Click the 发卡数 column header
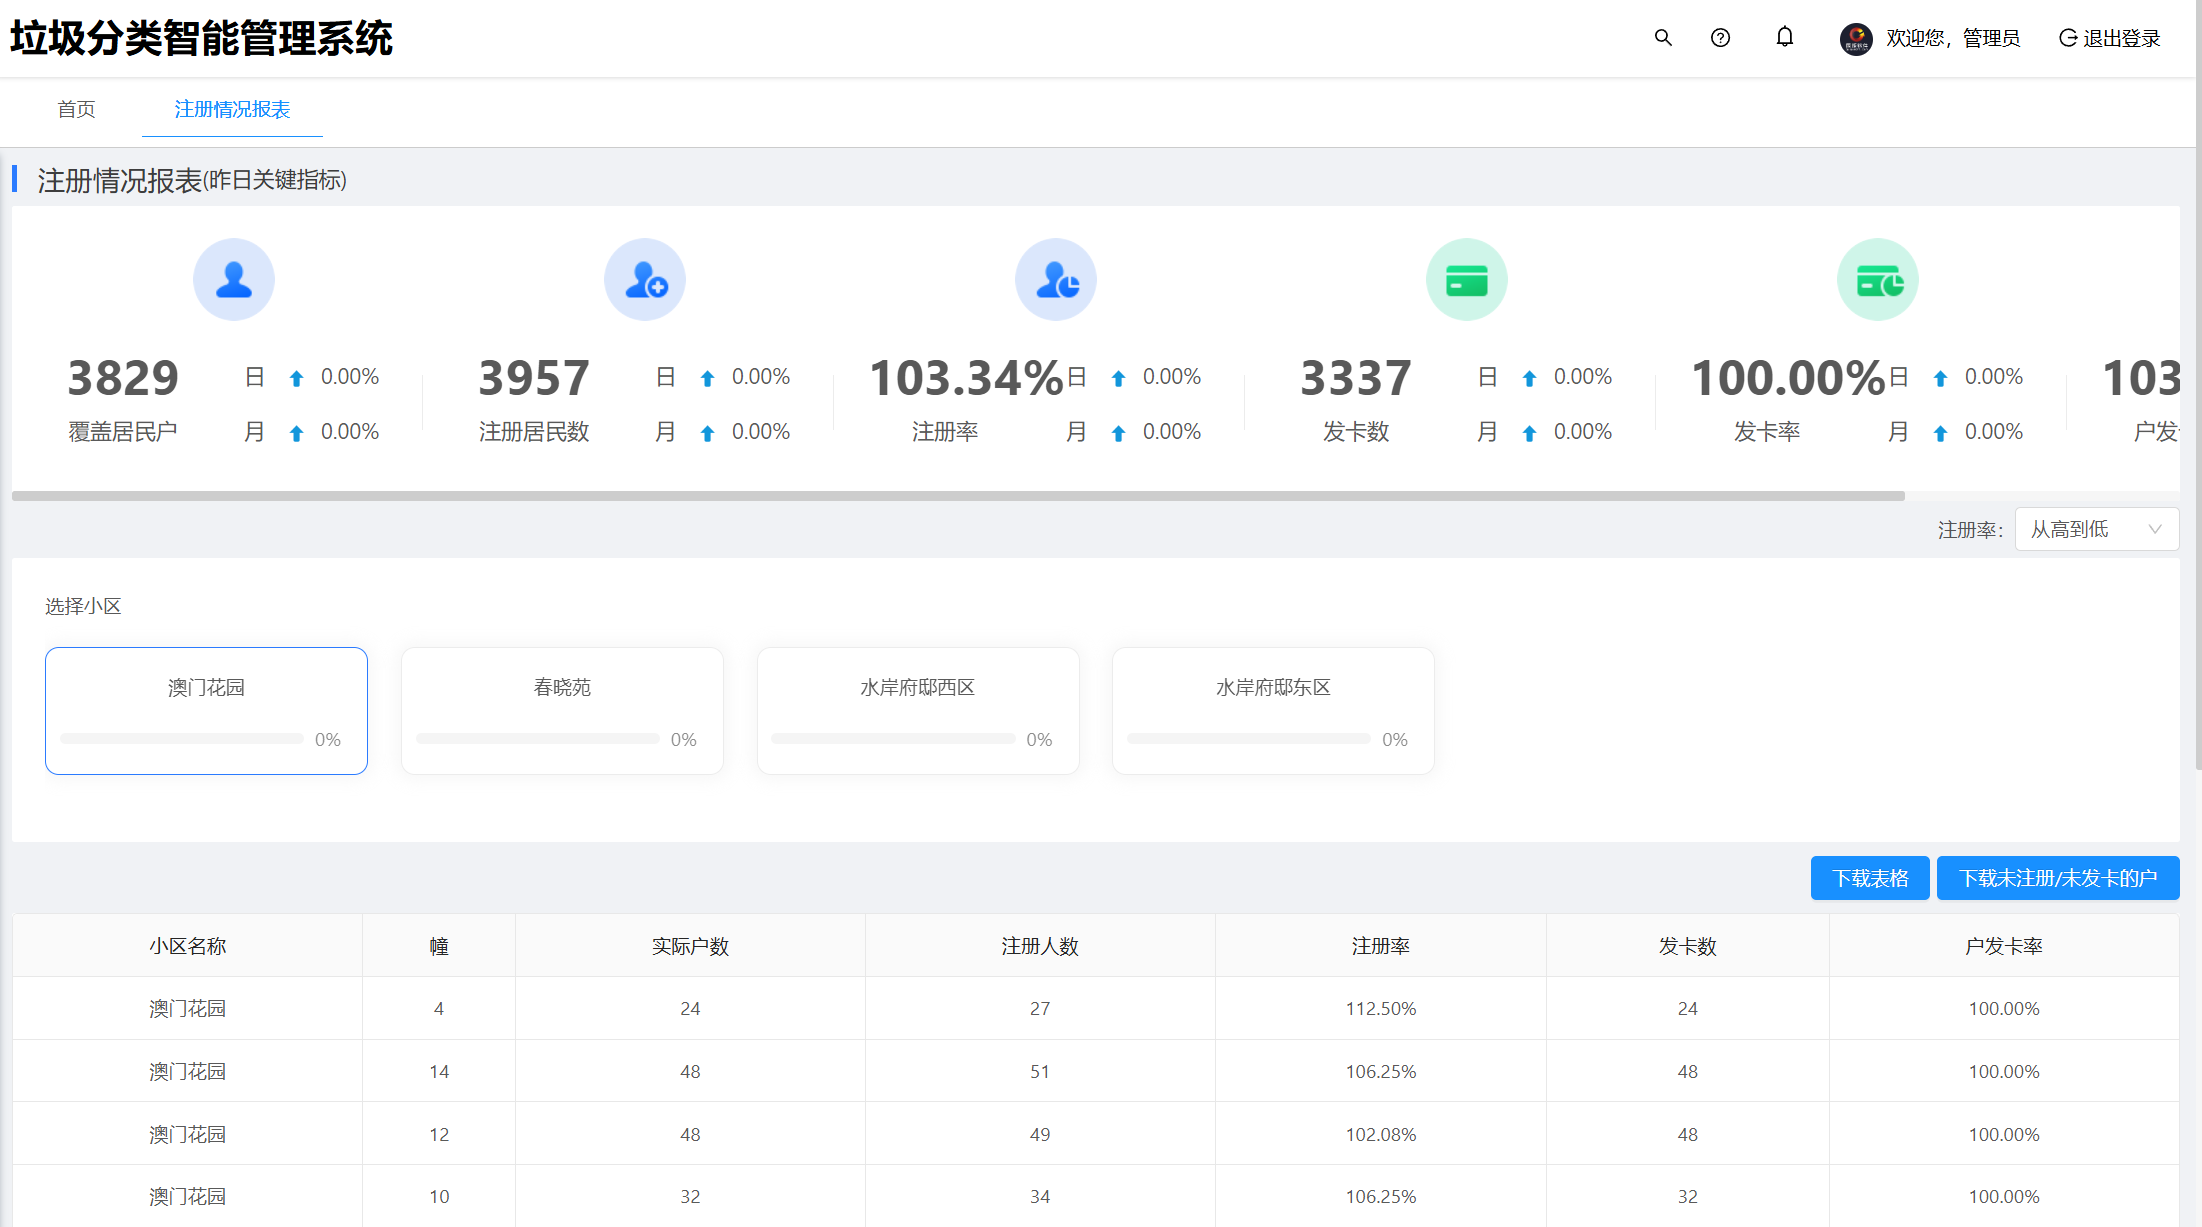This screenshot has height=1227, width=2202. point(1688,946)
